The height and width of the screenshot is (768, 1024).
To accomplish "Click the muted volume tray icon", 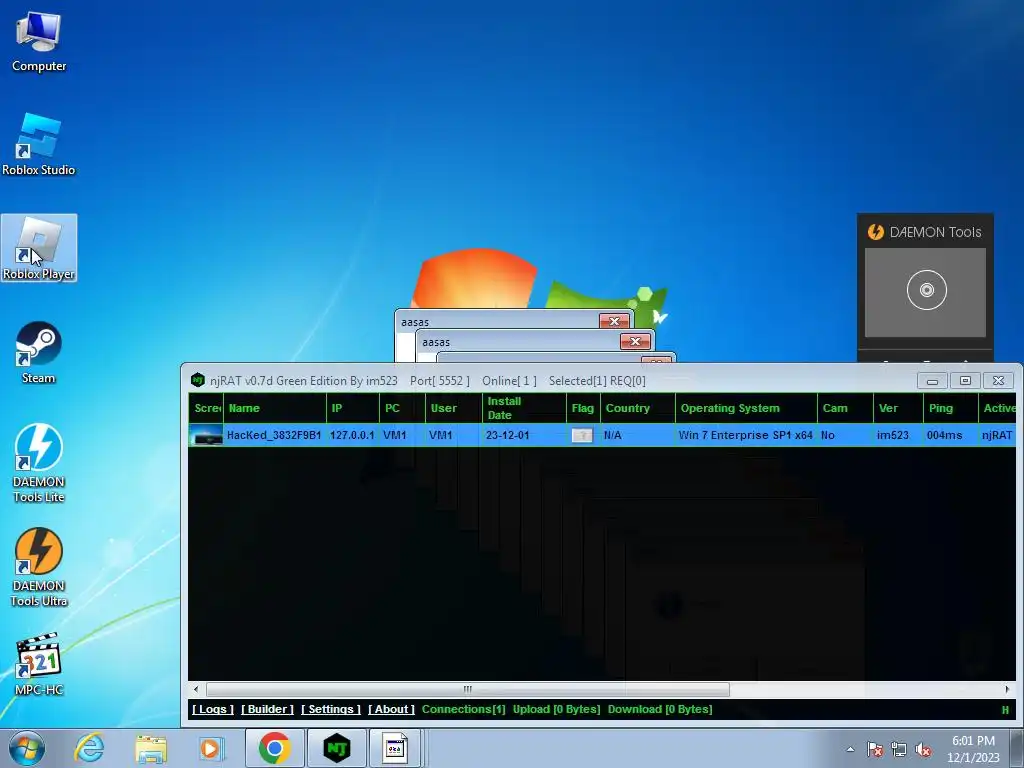I will click(923, 749).
